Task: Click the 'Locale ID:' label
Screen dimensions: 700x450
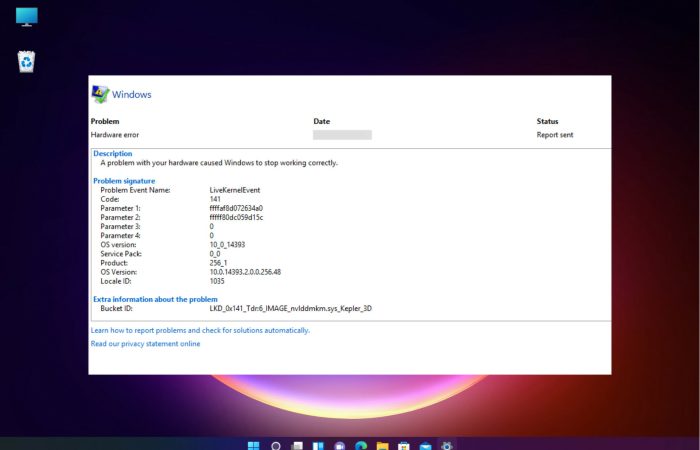Action: [x=116, y=281]
